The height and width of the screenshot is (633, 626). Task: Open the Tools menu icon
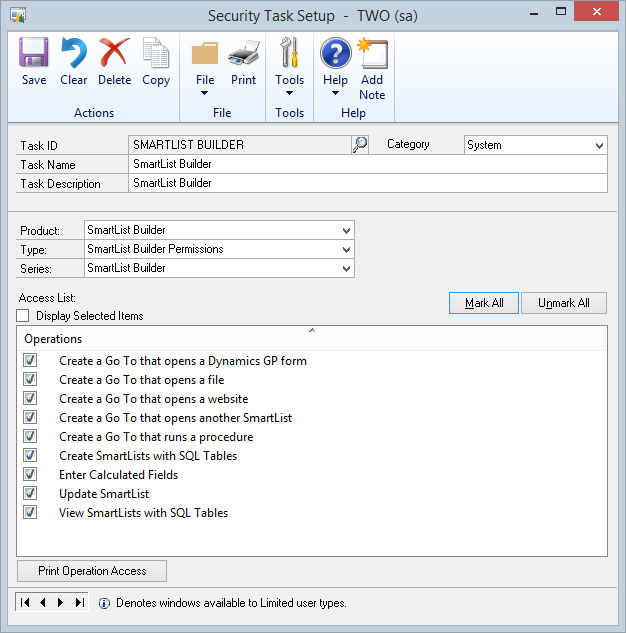pos(290,52)
